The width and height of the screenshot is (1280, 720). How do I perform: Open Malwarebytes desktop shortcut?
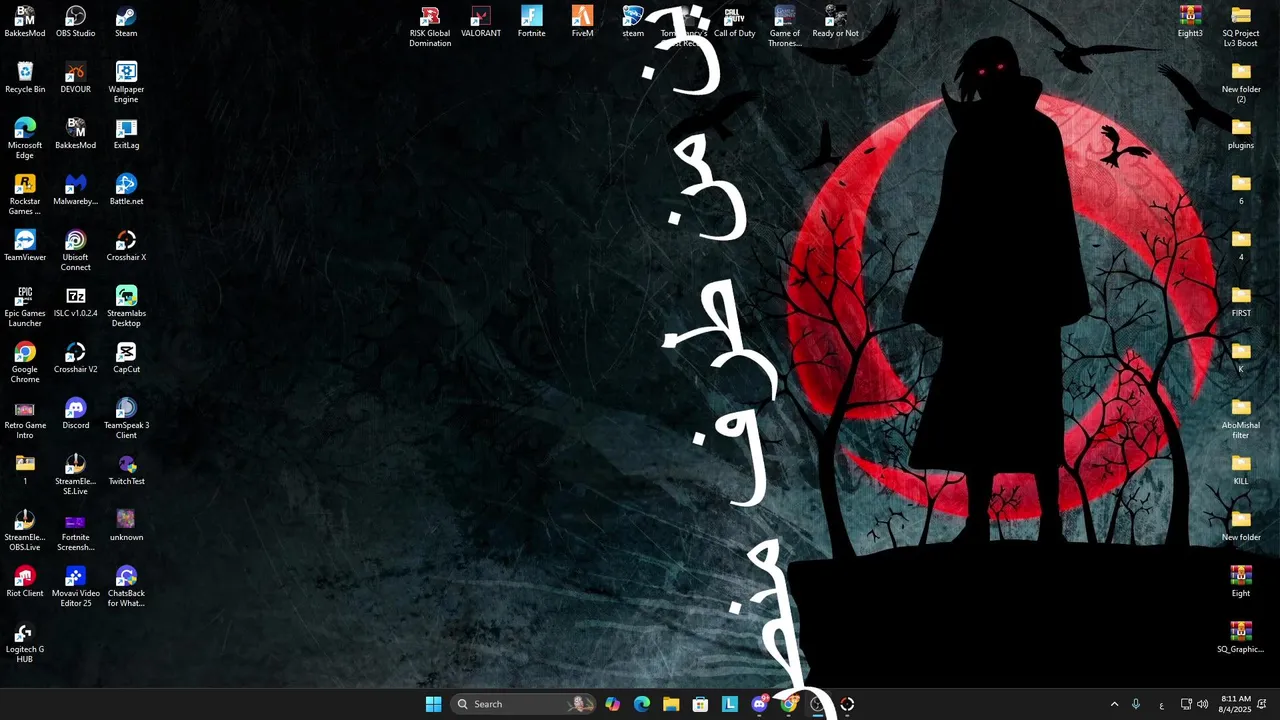[x=75, y=190]
